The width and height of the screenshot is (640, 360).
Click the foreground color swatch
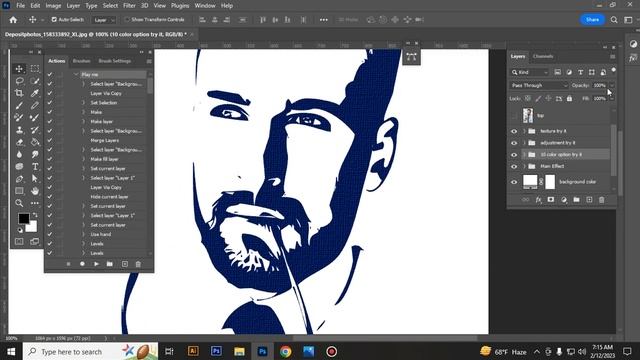click(x=24, y=218)
